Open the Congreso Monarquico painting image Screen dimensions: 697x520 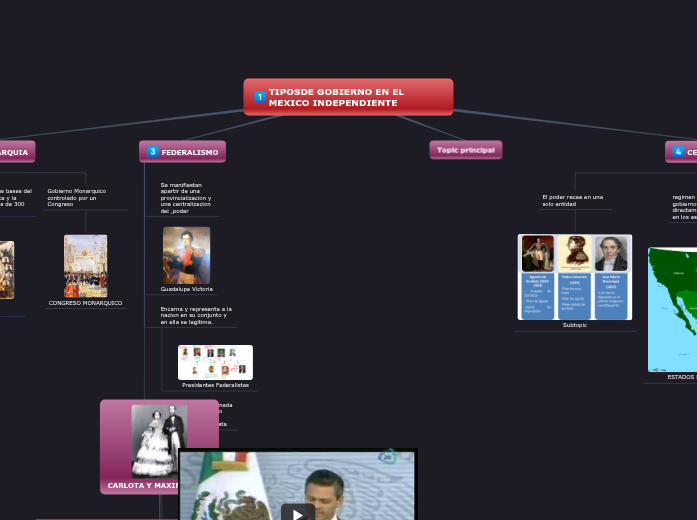pyautogui.click(x=85, y=266)
